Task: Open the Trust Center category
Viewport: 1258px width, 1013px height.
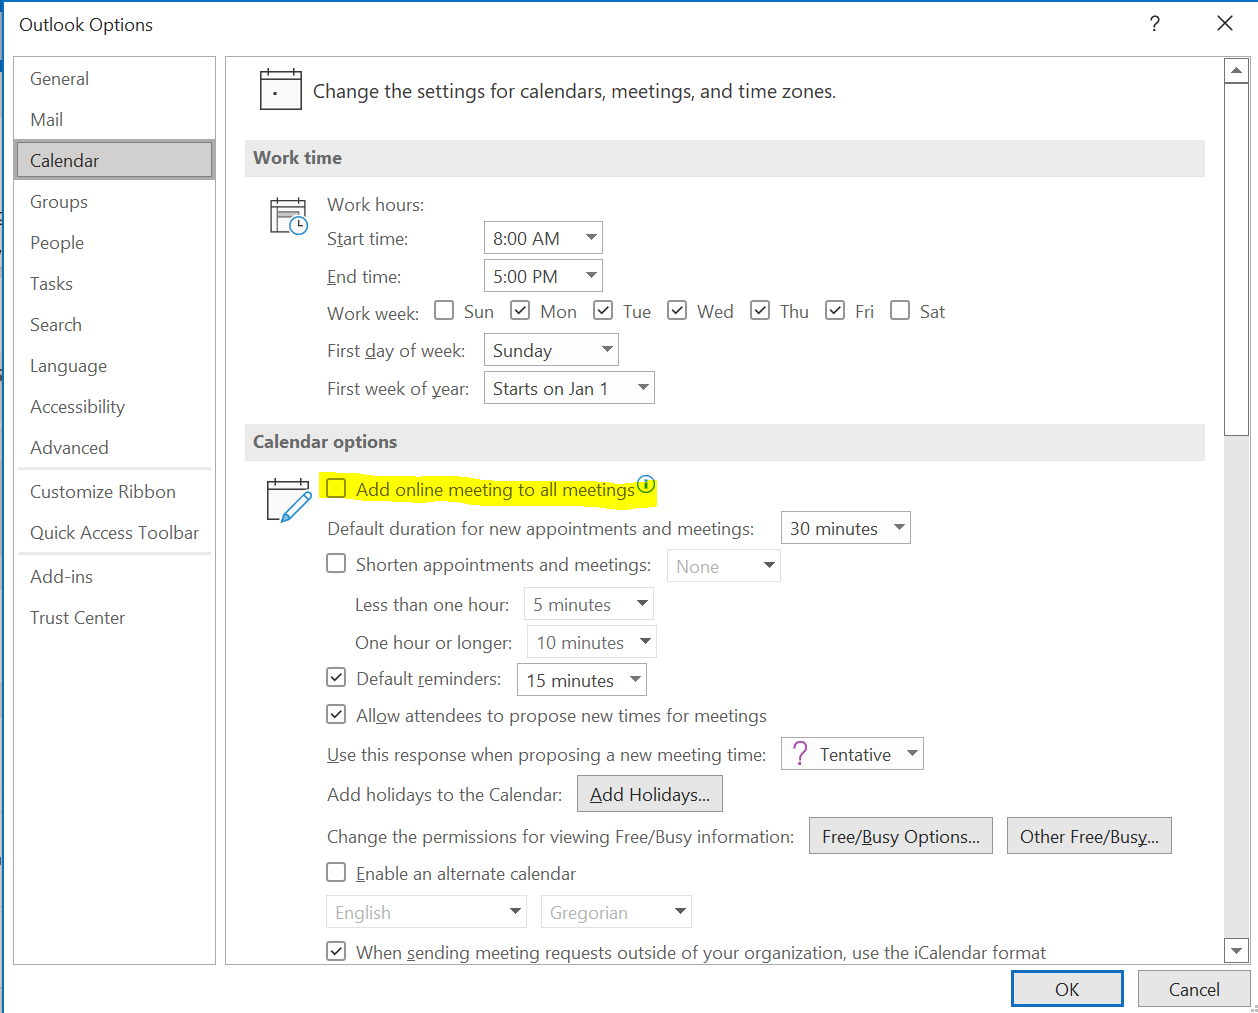Action: 114,617
